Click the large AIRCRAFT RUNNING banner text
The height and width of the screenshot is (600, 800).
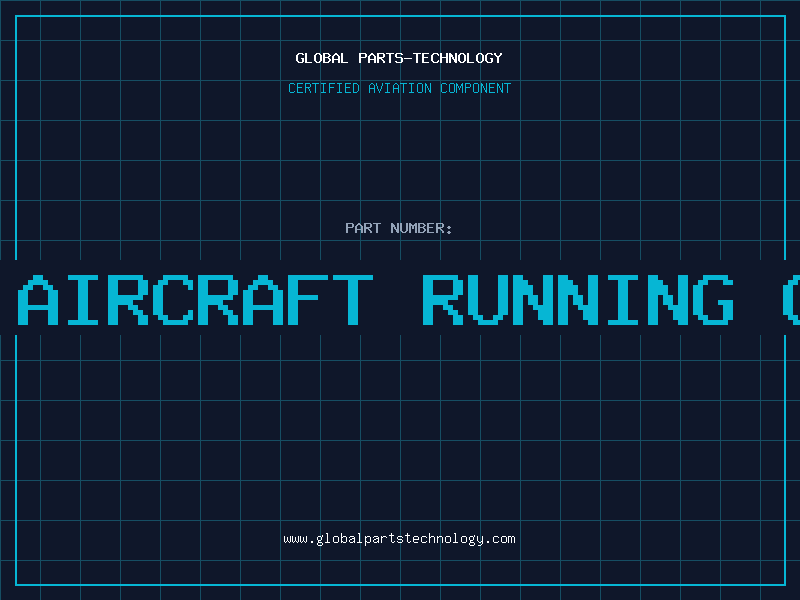pyautogui.click(x=408, y=299)
